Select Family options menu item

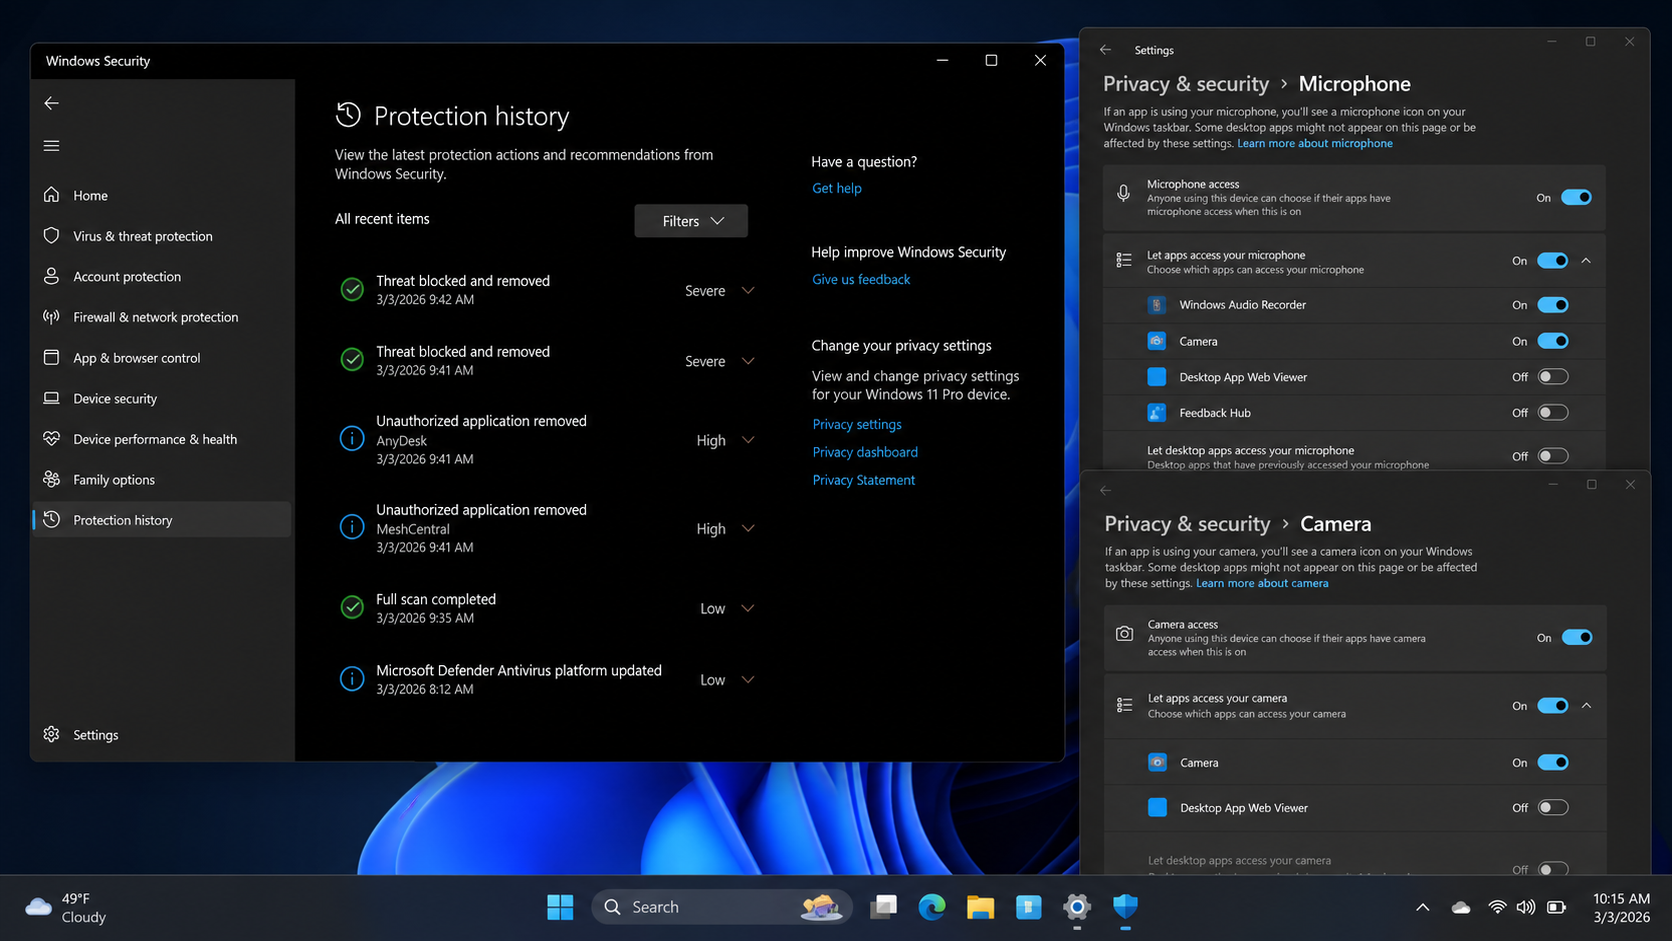point(162,479)
